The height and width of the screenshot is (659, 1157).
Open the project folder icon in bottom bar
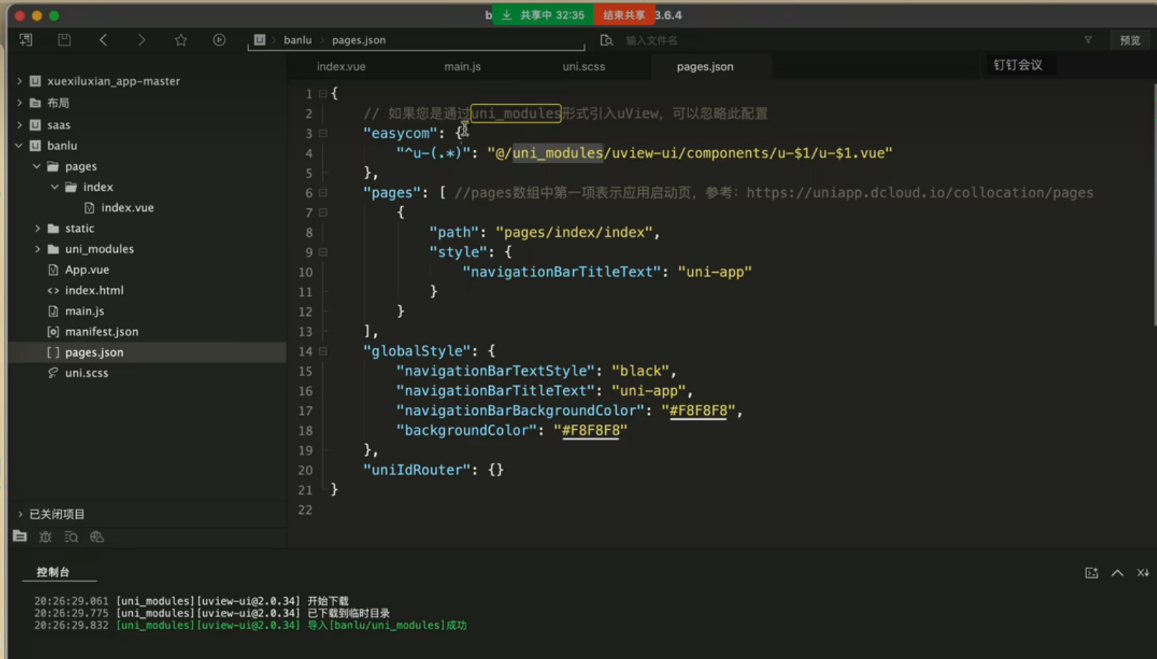pyautogui.click(x=20, y=536)
